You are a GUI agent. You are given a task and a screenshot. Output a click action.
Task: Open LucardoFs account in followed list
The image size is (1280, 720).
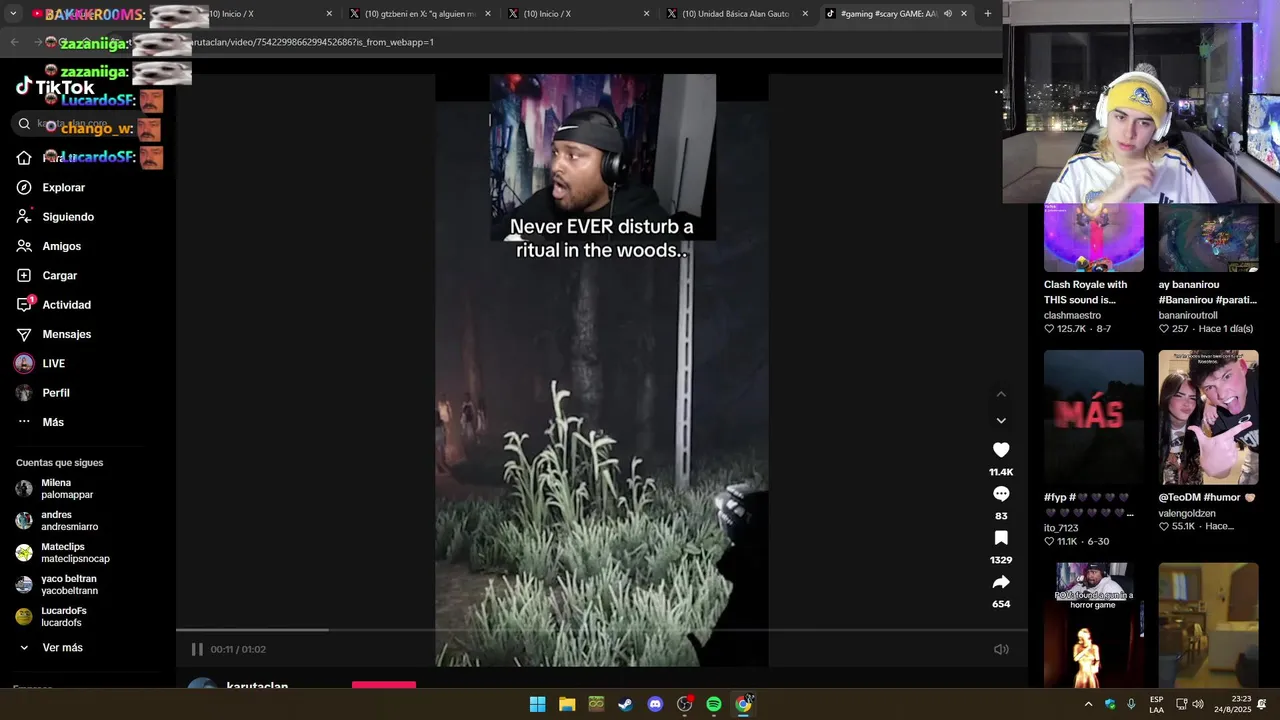(62, 617)
